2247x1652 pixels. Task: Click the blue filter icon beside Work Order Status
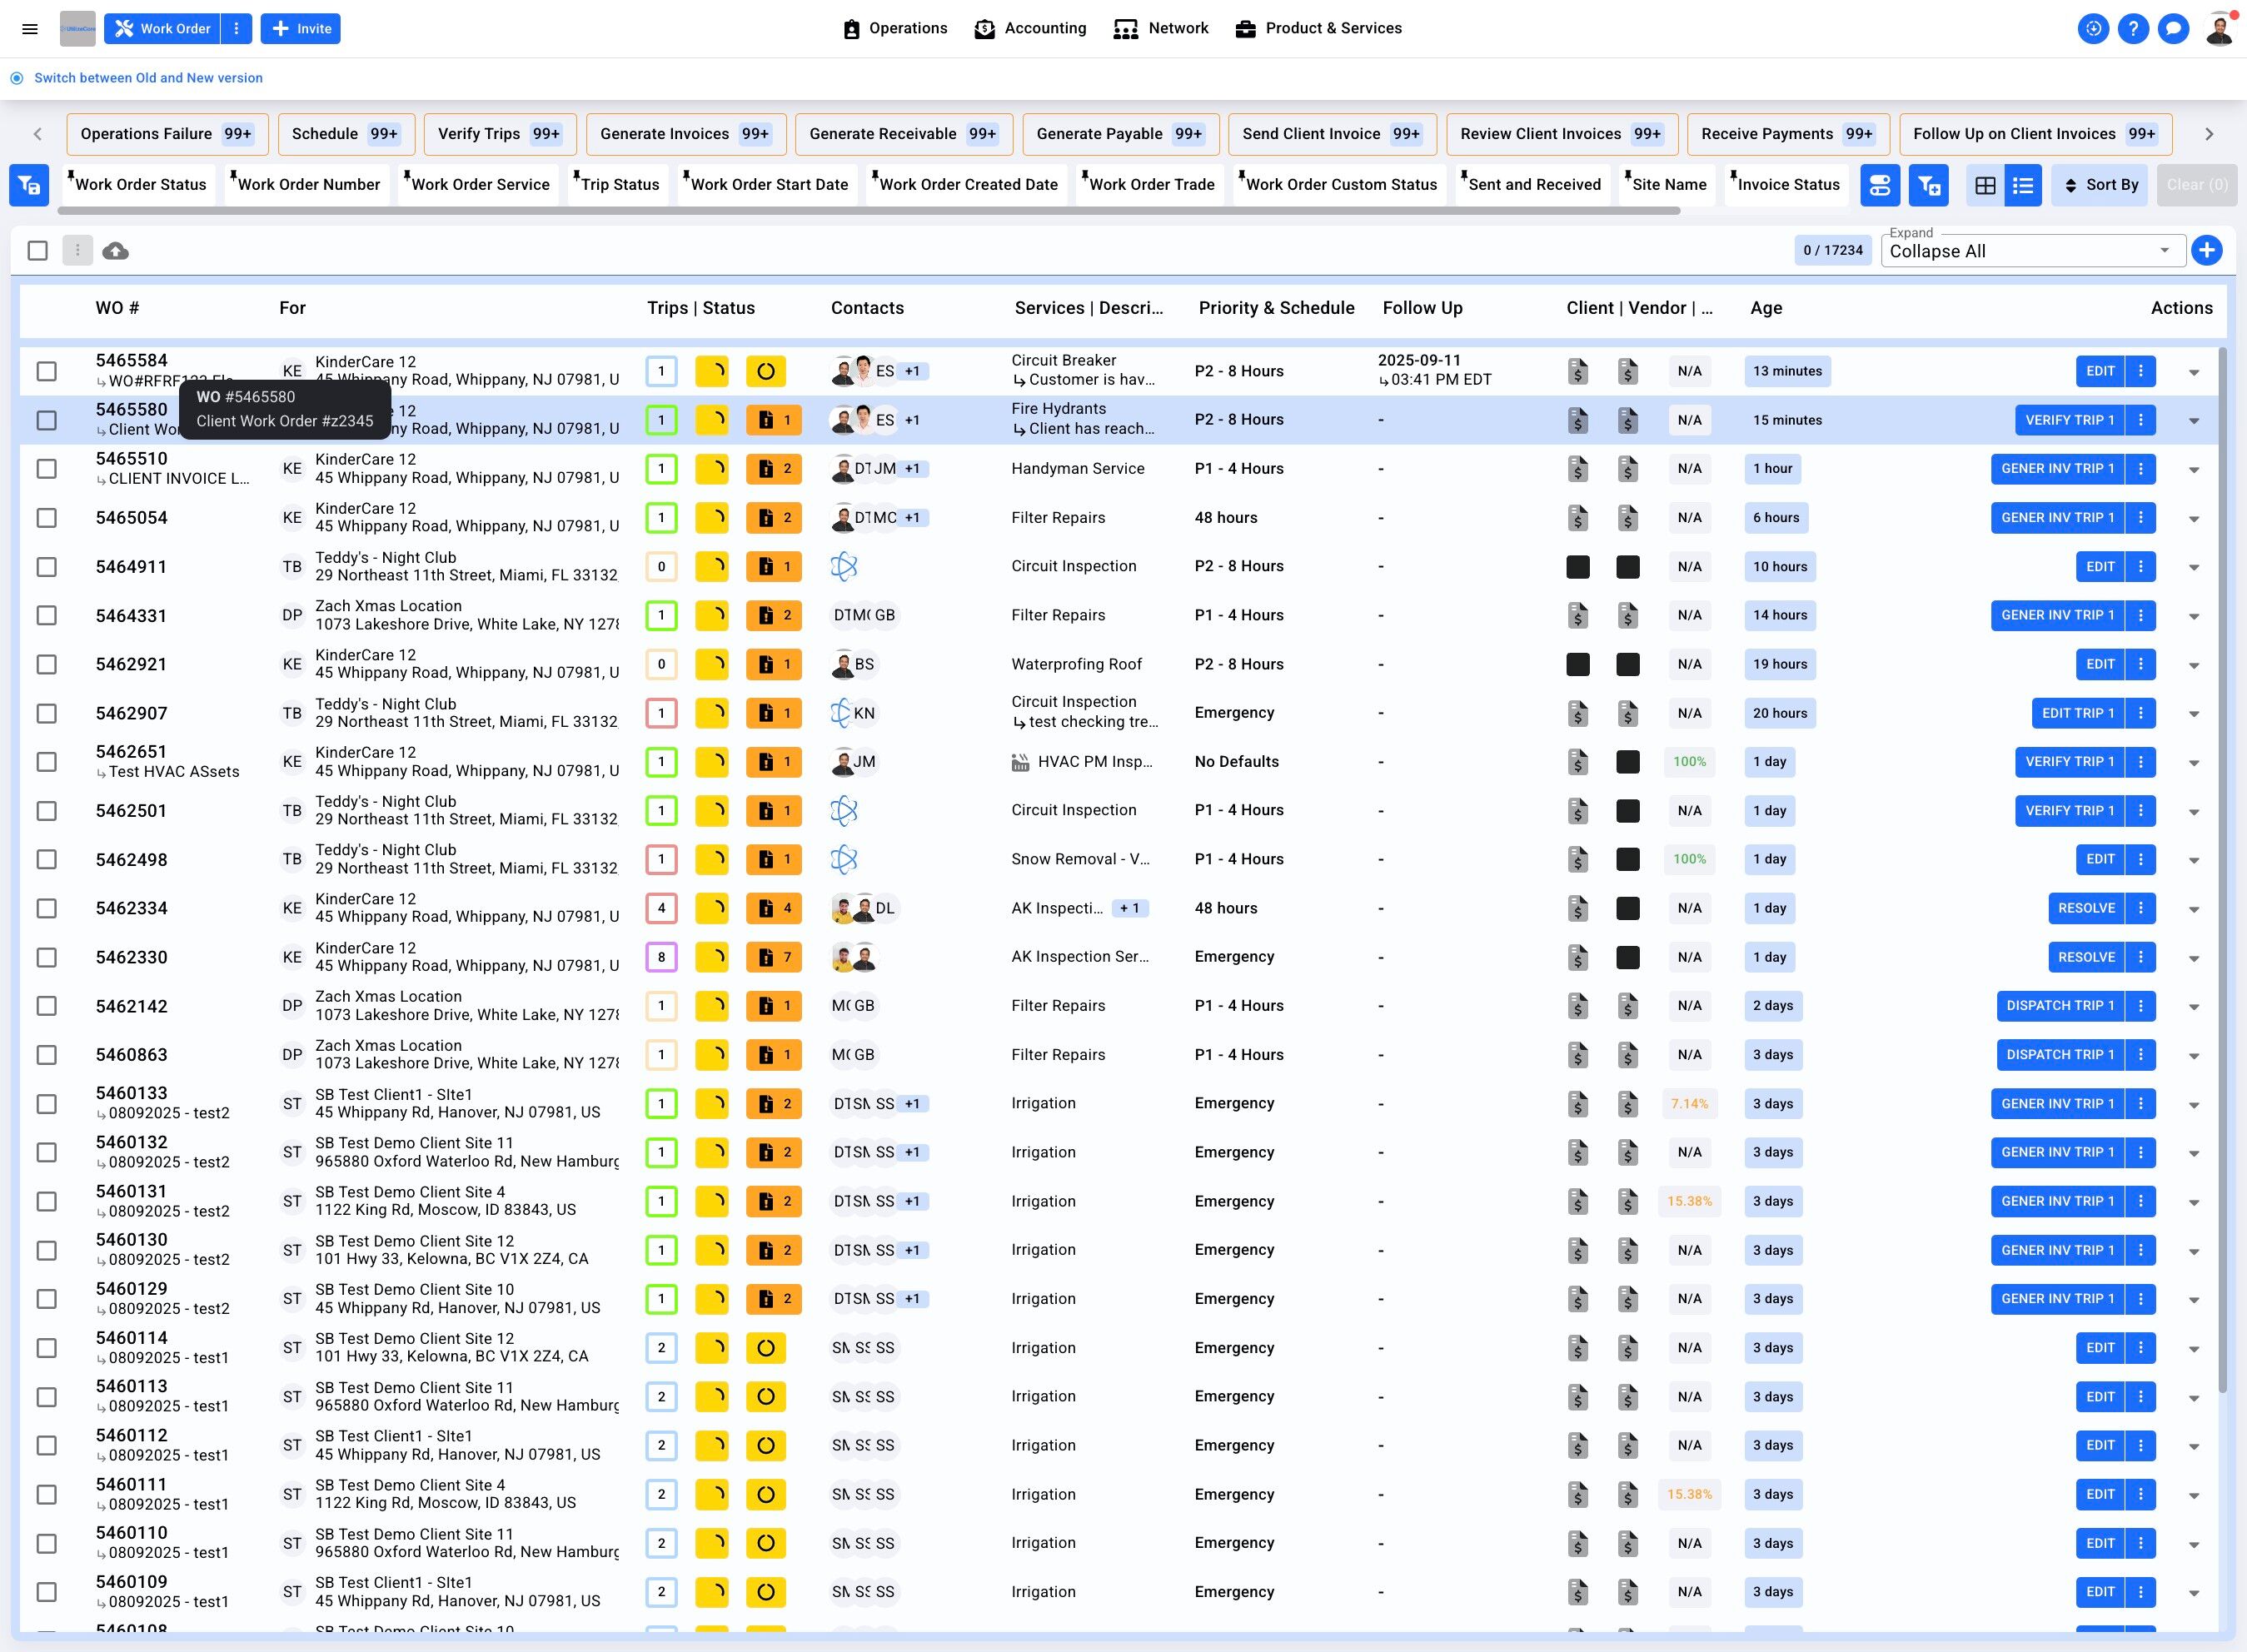30,185
